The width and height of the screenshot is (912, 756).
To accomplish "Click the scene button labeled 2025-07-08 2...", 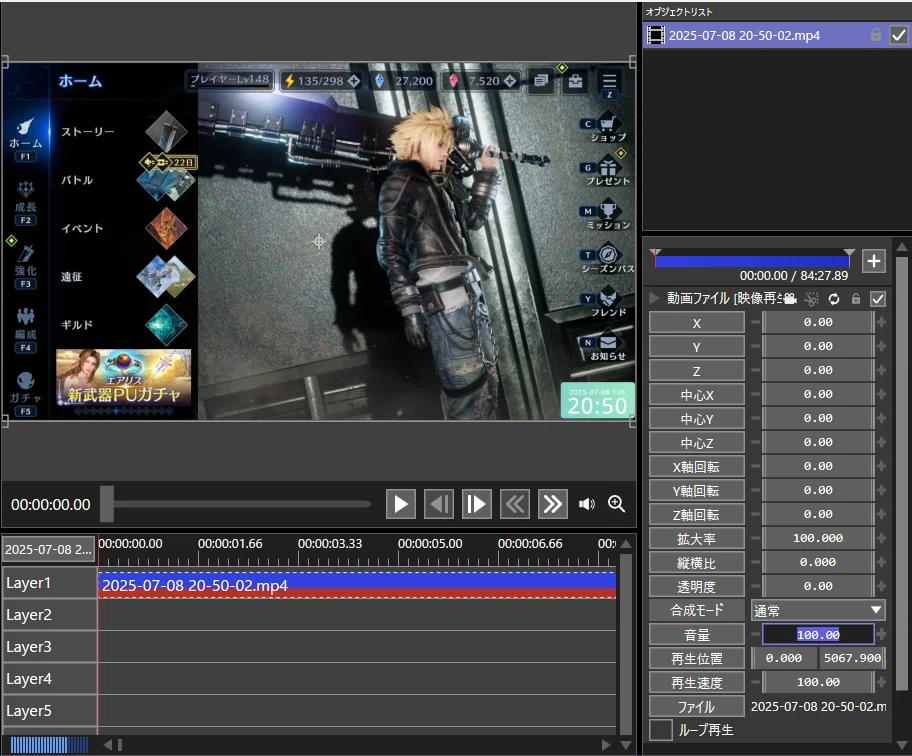I will click(48, 550).
